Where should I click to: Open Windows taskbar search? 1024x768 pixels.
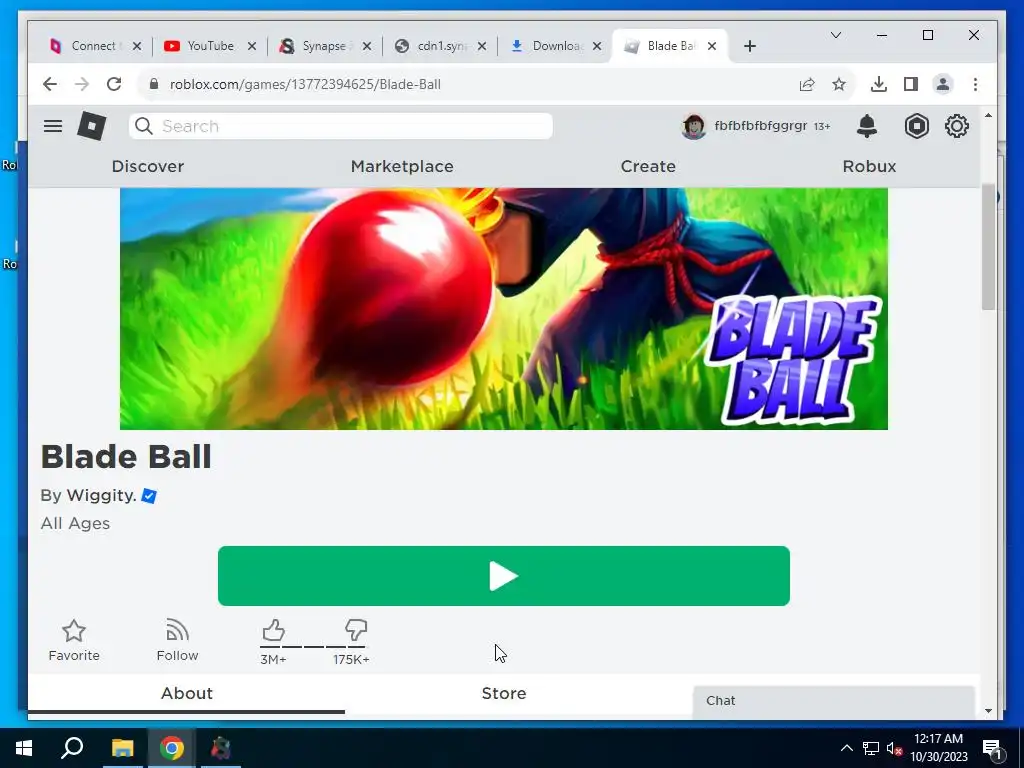[72, 748]
